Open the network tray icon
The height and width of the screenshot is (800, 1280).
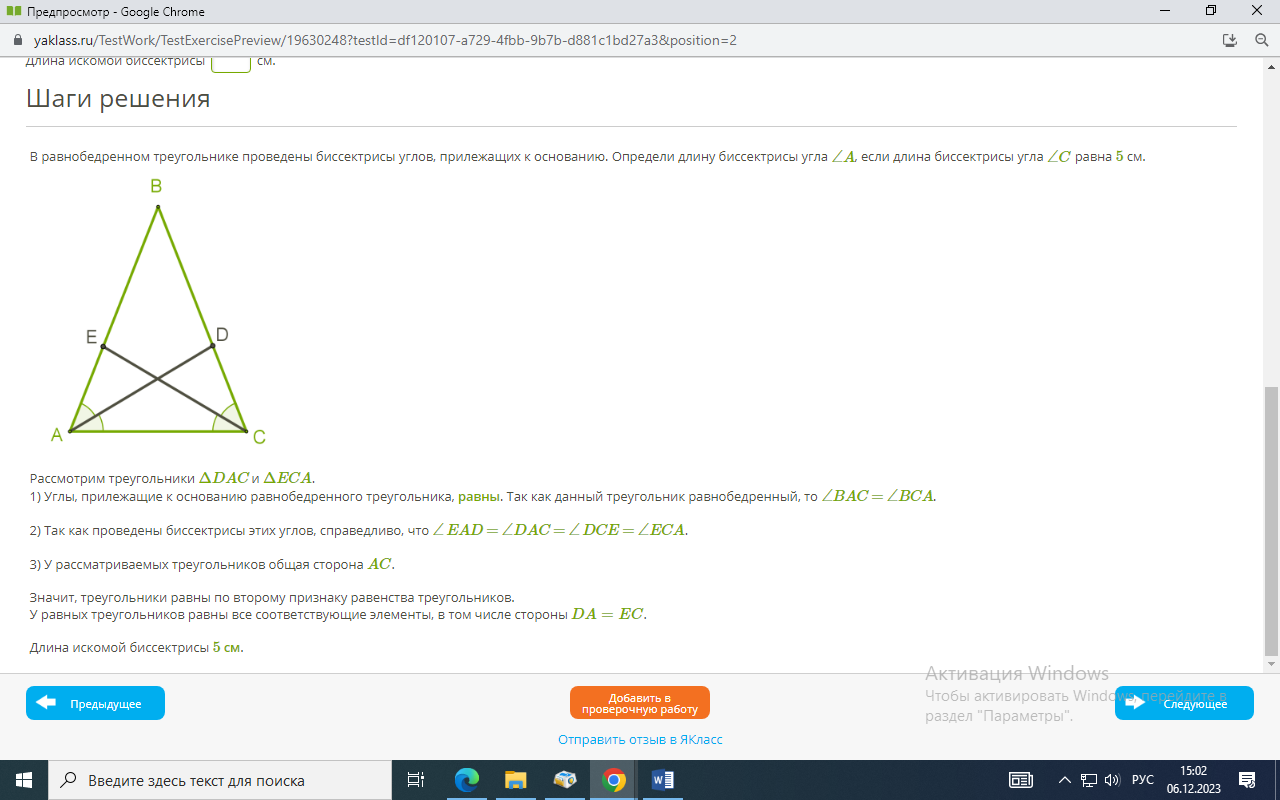pyautogui.click(x=1089, y=780)
